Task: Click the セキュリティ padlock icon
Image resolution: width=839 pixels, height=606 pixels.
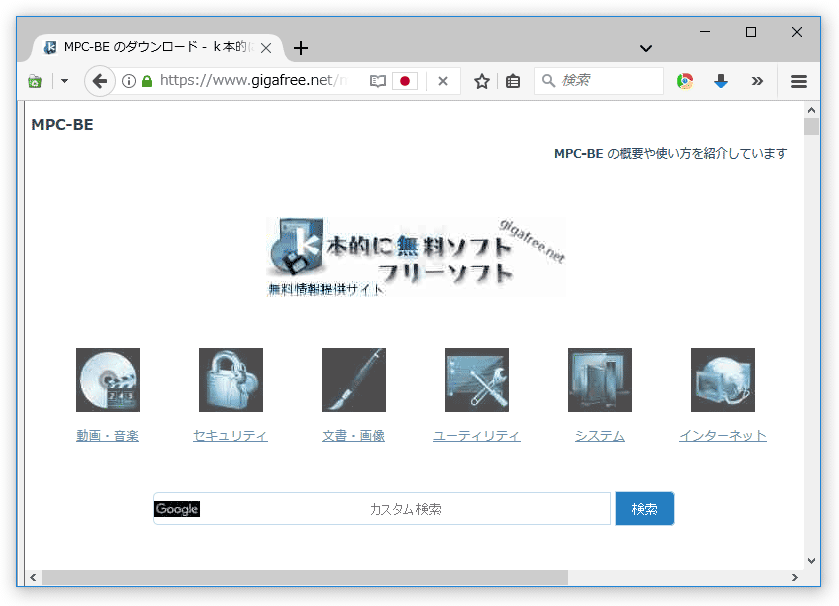Action: coord(231,380)
